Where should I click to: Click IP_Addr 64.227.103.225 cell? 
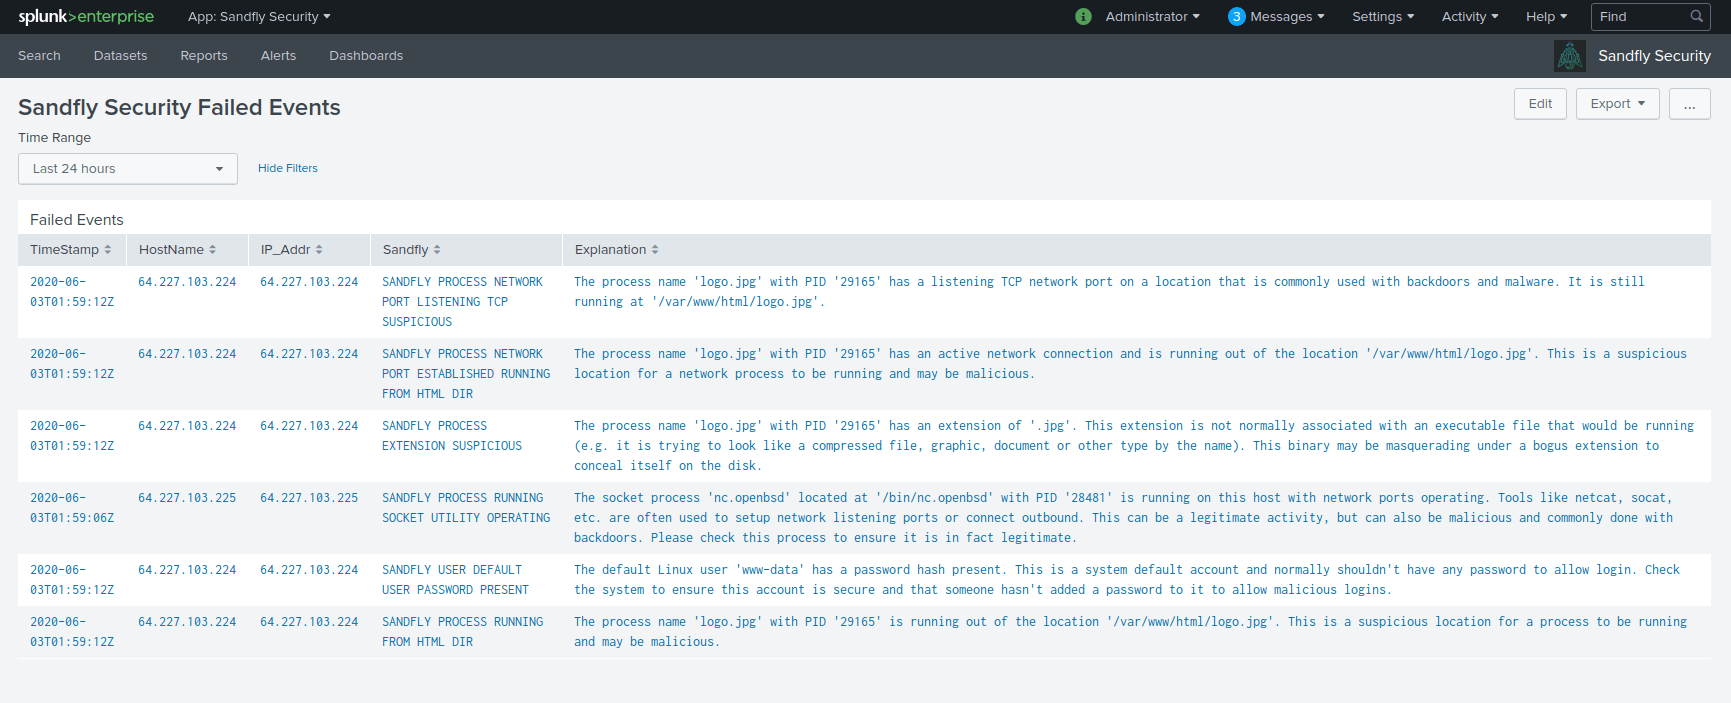click(309, 498)
